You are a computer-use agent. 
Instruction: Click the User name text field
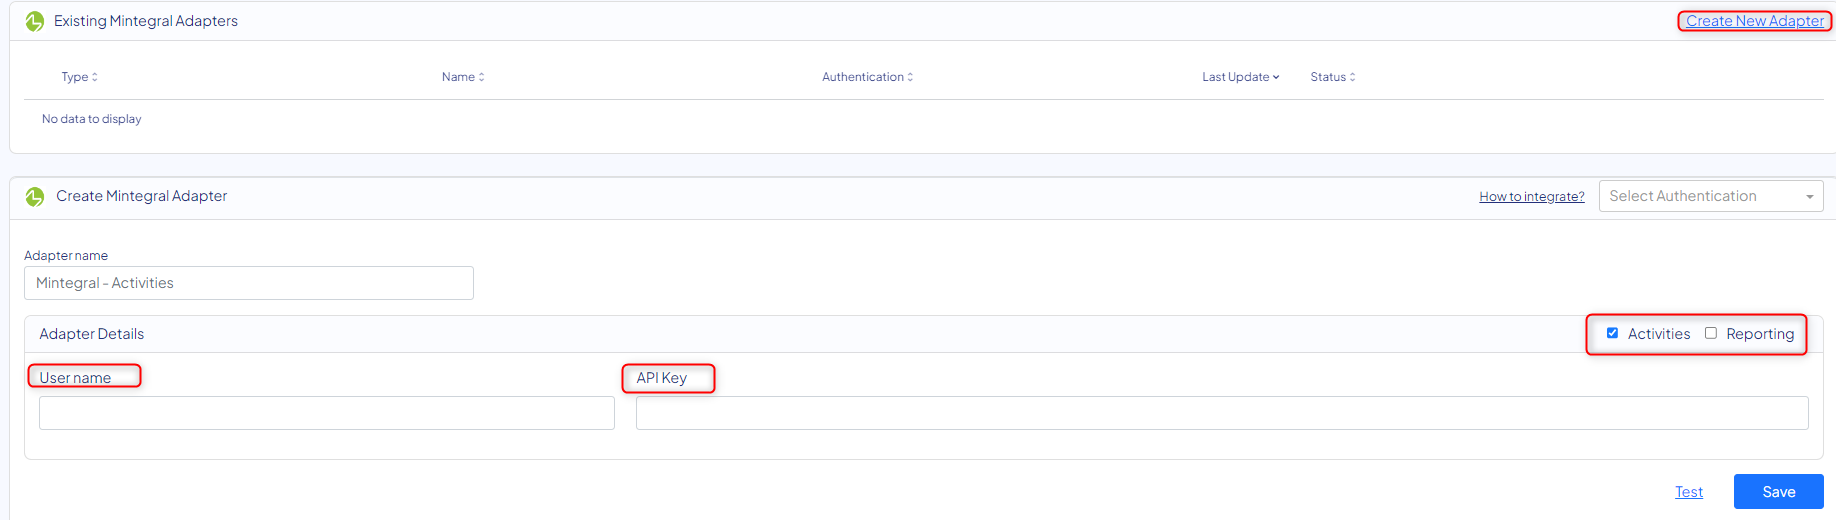pos(326,413)
